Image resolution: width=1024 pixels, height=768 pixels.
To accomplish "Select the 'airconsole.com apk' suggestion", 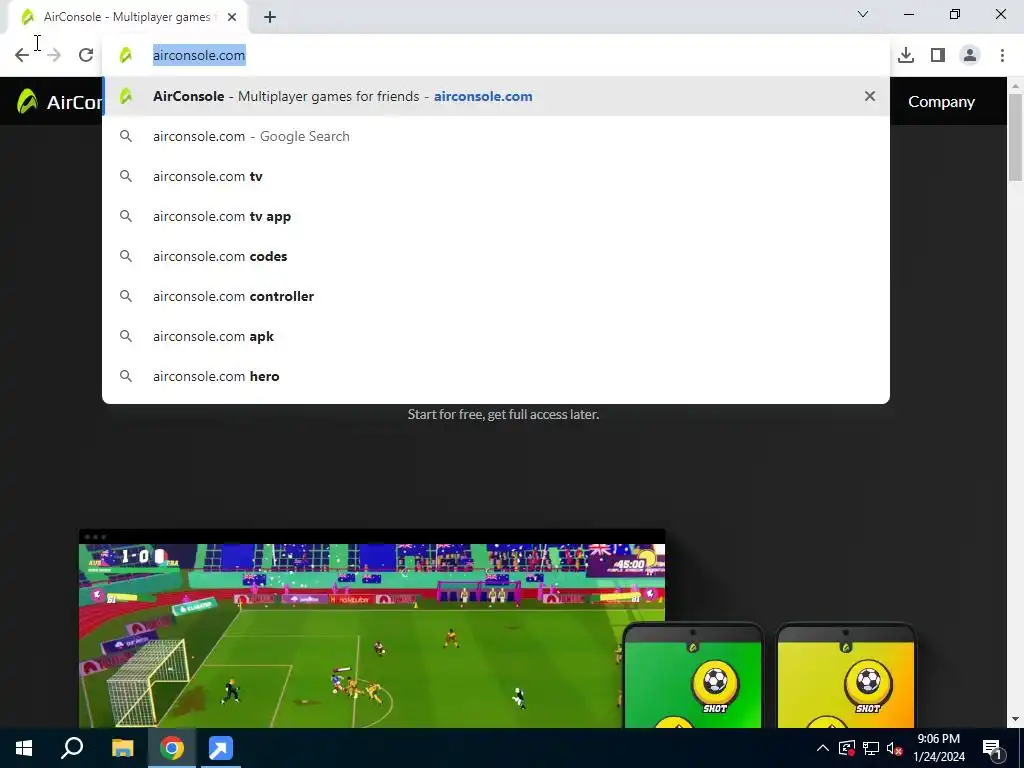I will point(496,336).
